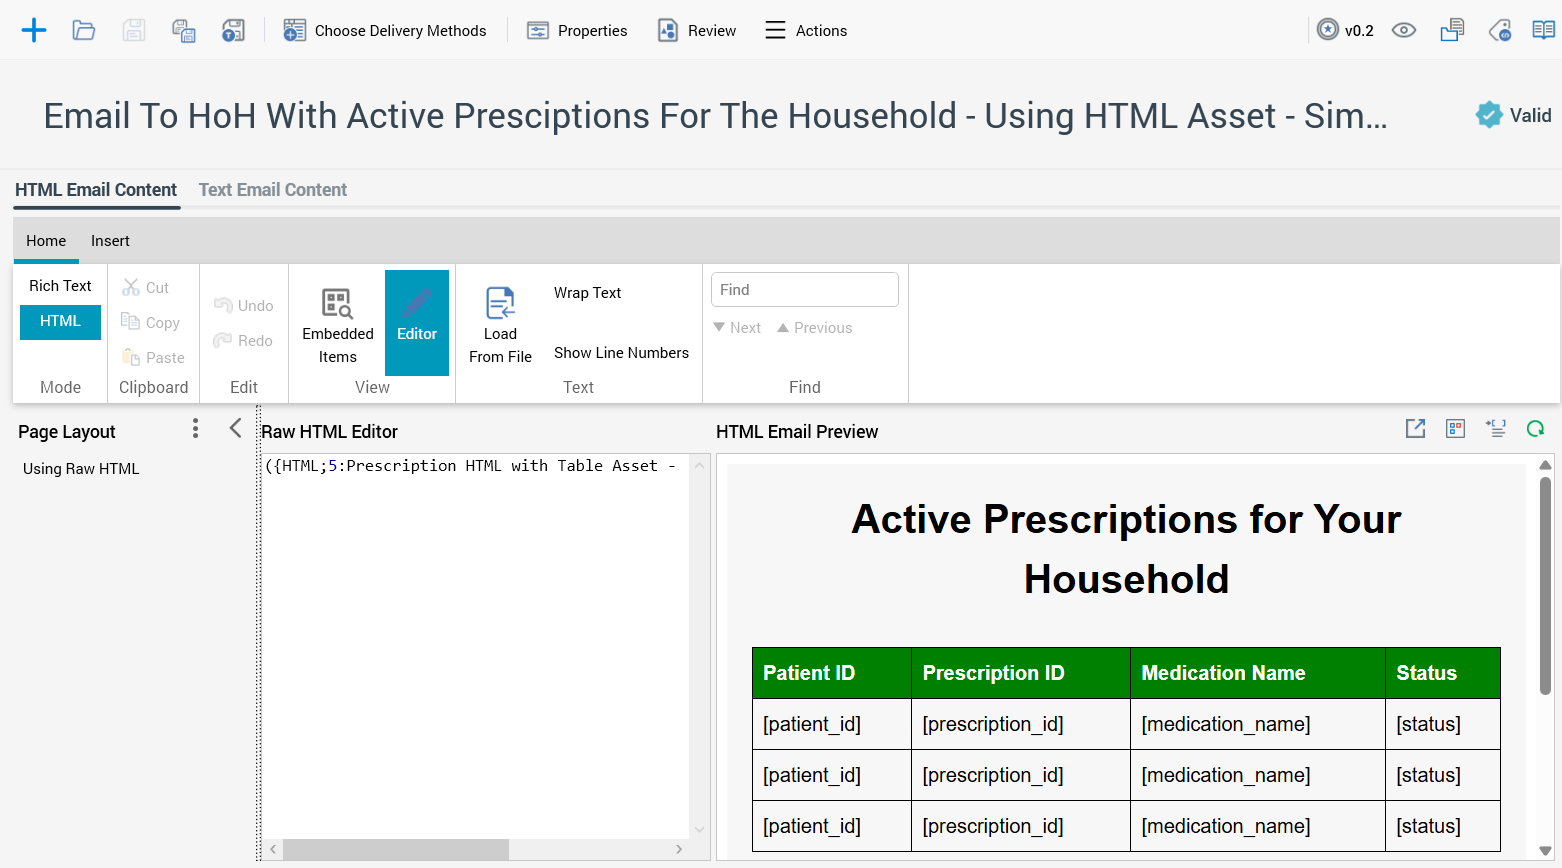Enable Show Line Numbers

(621, 353)
